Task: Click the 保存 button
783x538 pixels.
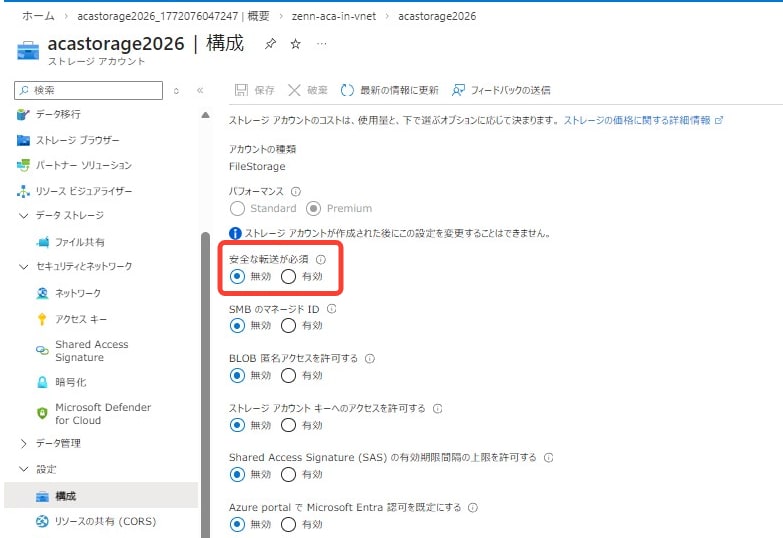Action: (x=255, y=90)
